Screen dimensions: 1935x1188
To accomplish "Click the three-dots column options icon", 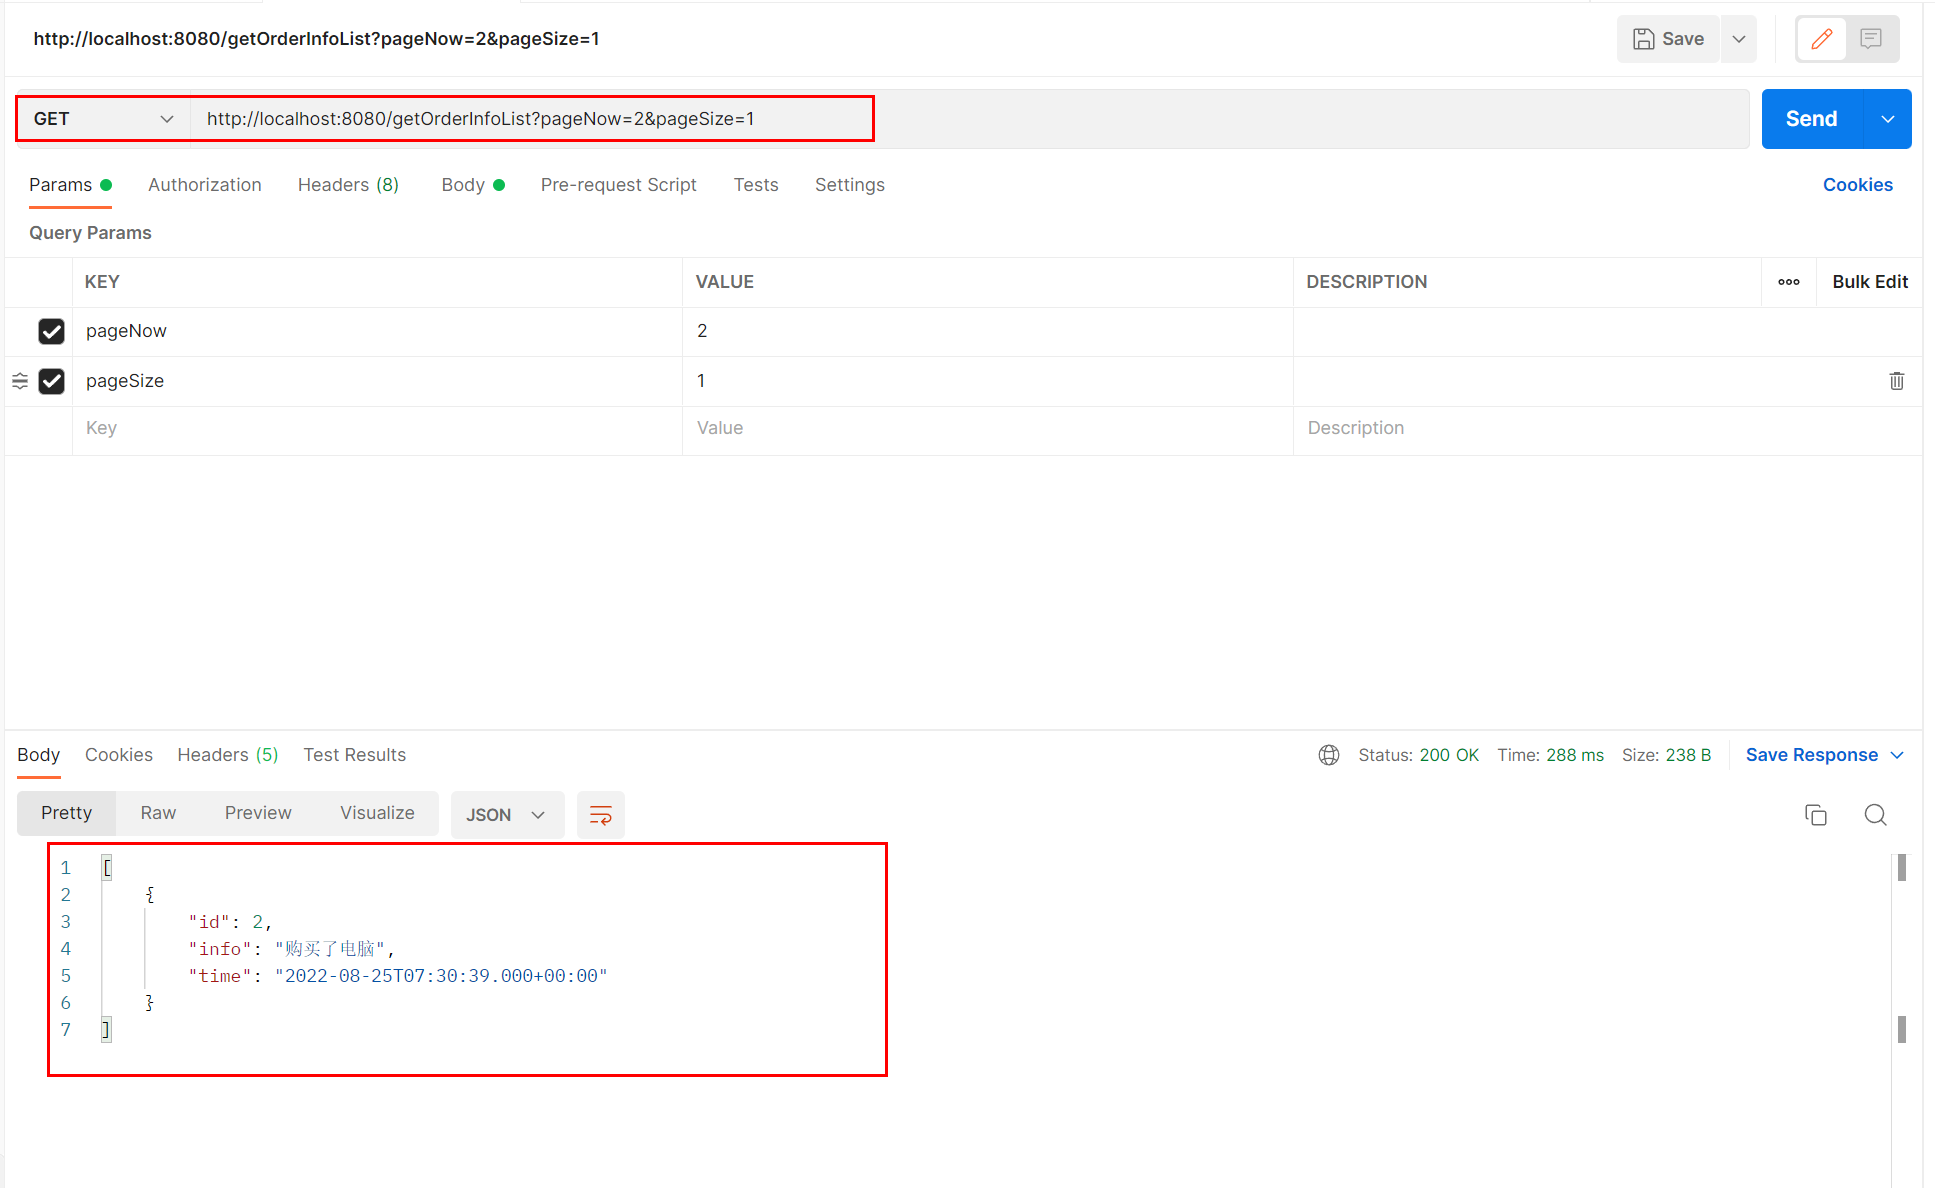I will click(x=1789, y=282).
